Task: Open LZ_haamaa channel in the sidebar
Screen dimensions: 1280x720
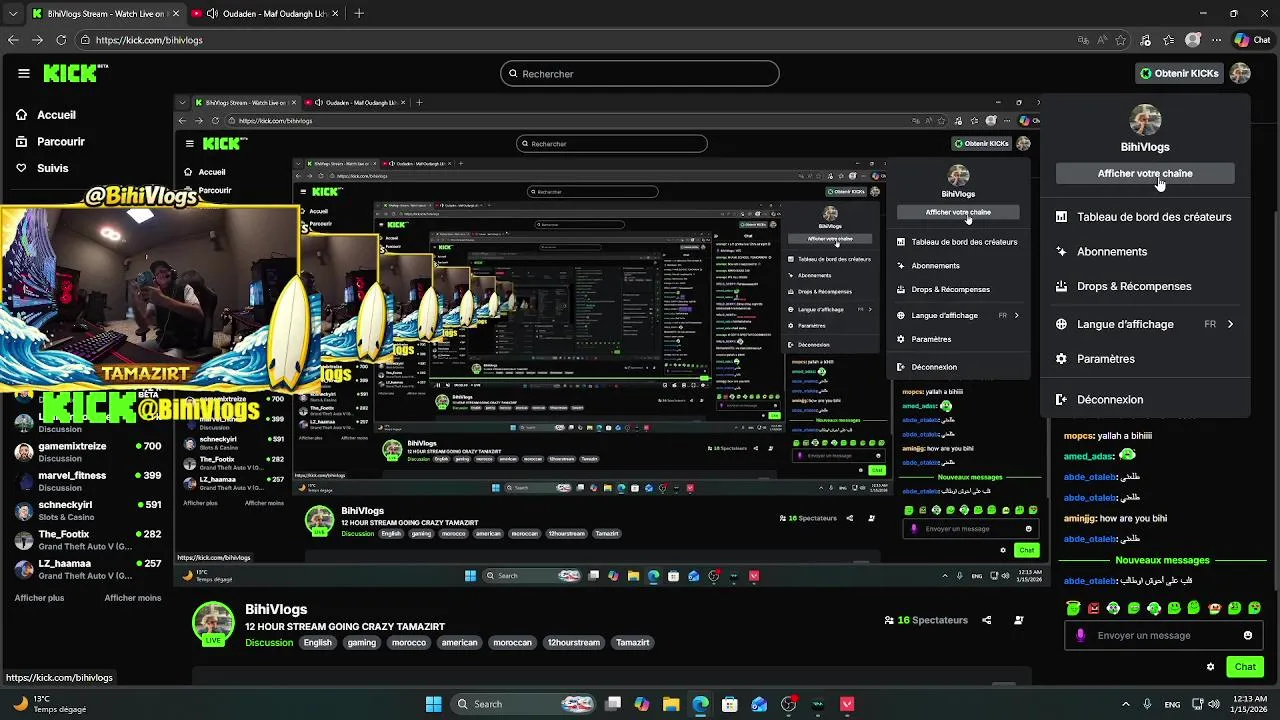Action: click(x=88, y=569)
